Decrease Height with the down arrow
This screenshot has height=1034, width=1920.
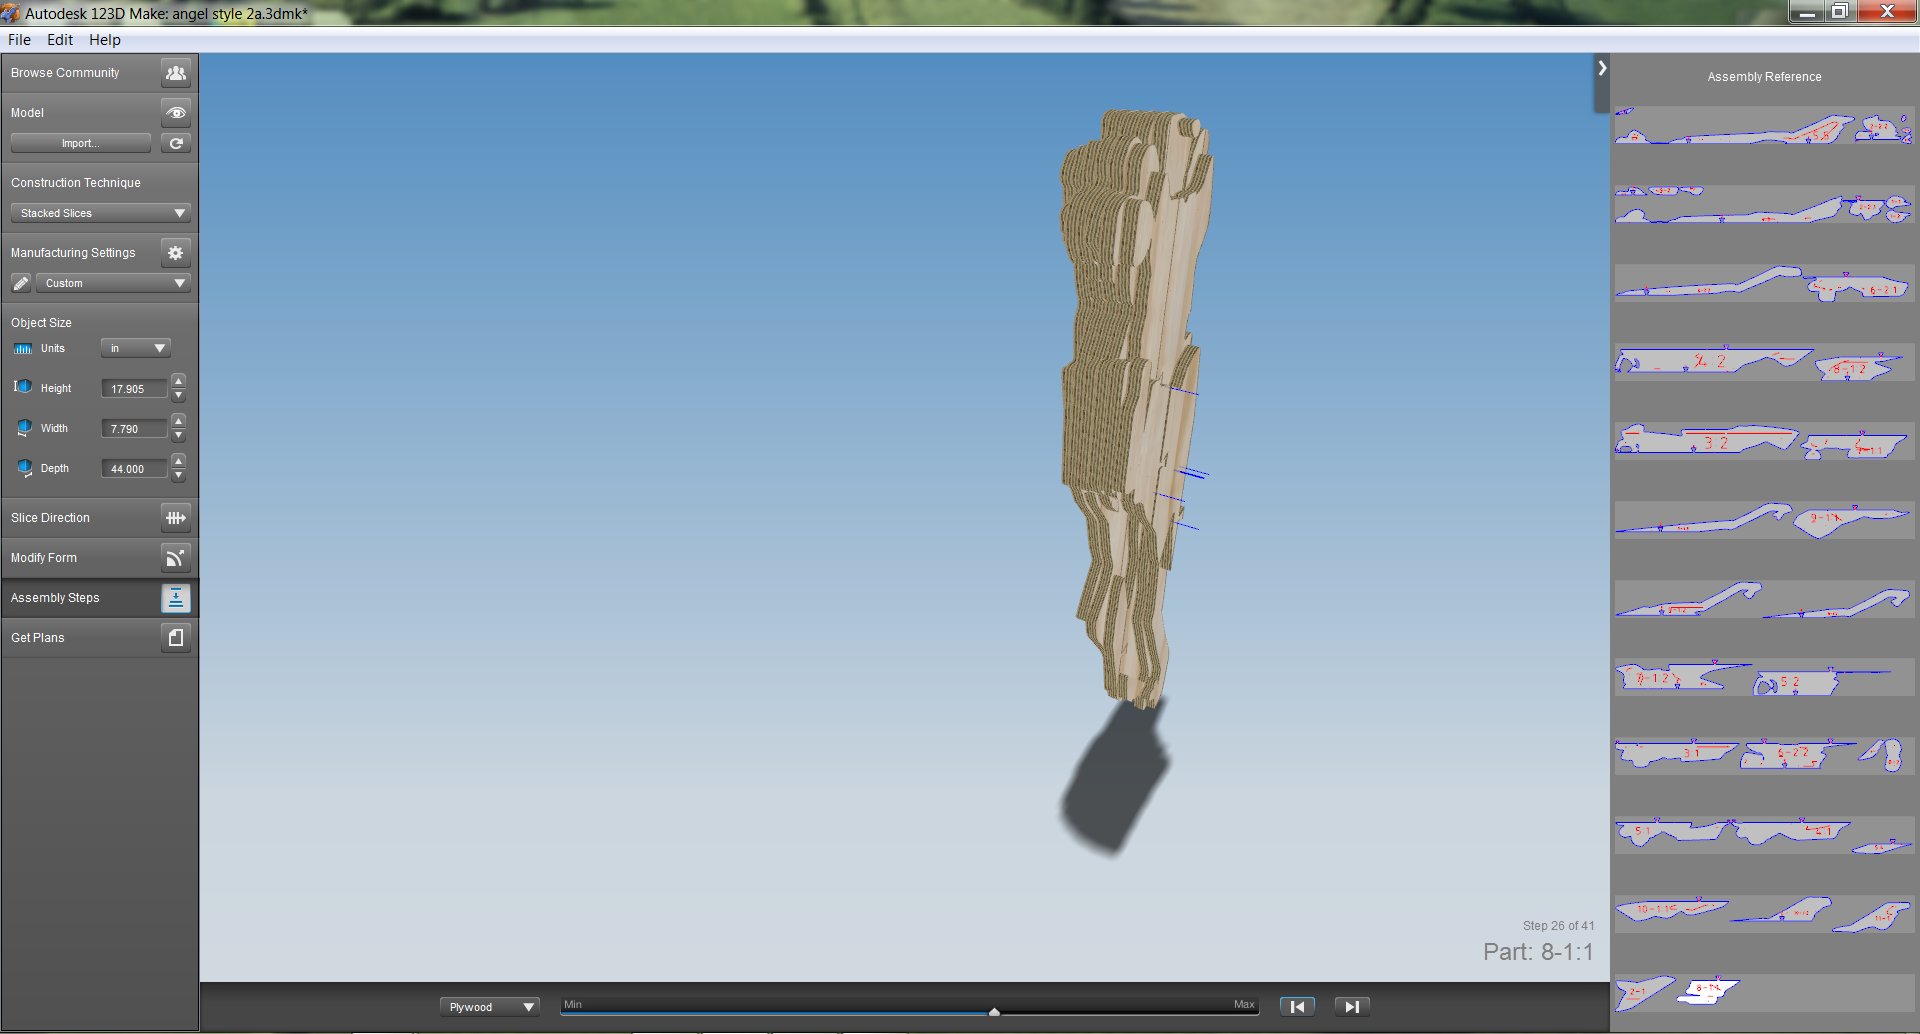click(178, 396)
